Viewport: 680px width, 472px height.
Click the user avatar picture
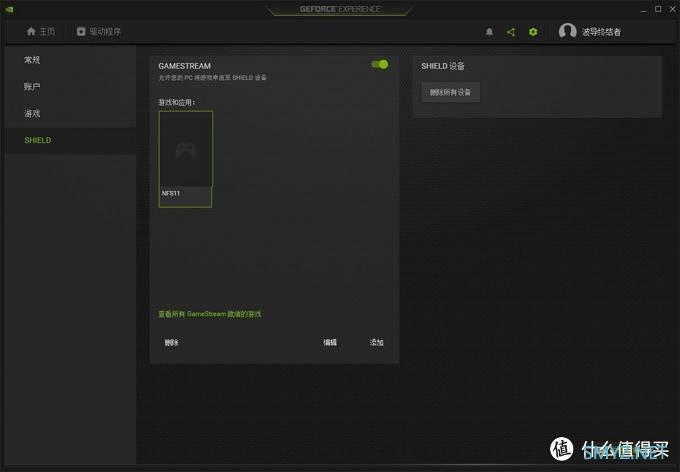tap(567, 31)
